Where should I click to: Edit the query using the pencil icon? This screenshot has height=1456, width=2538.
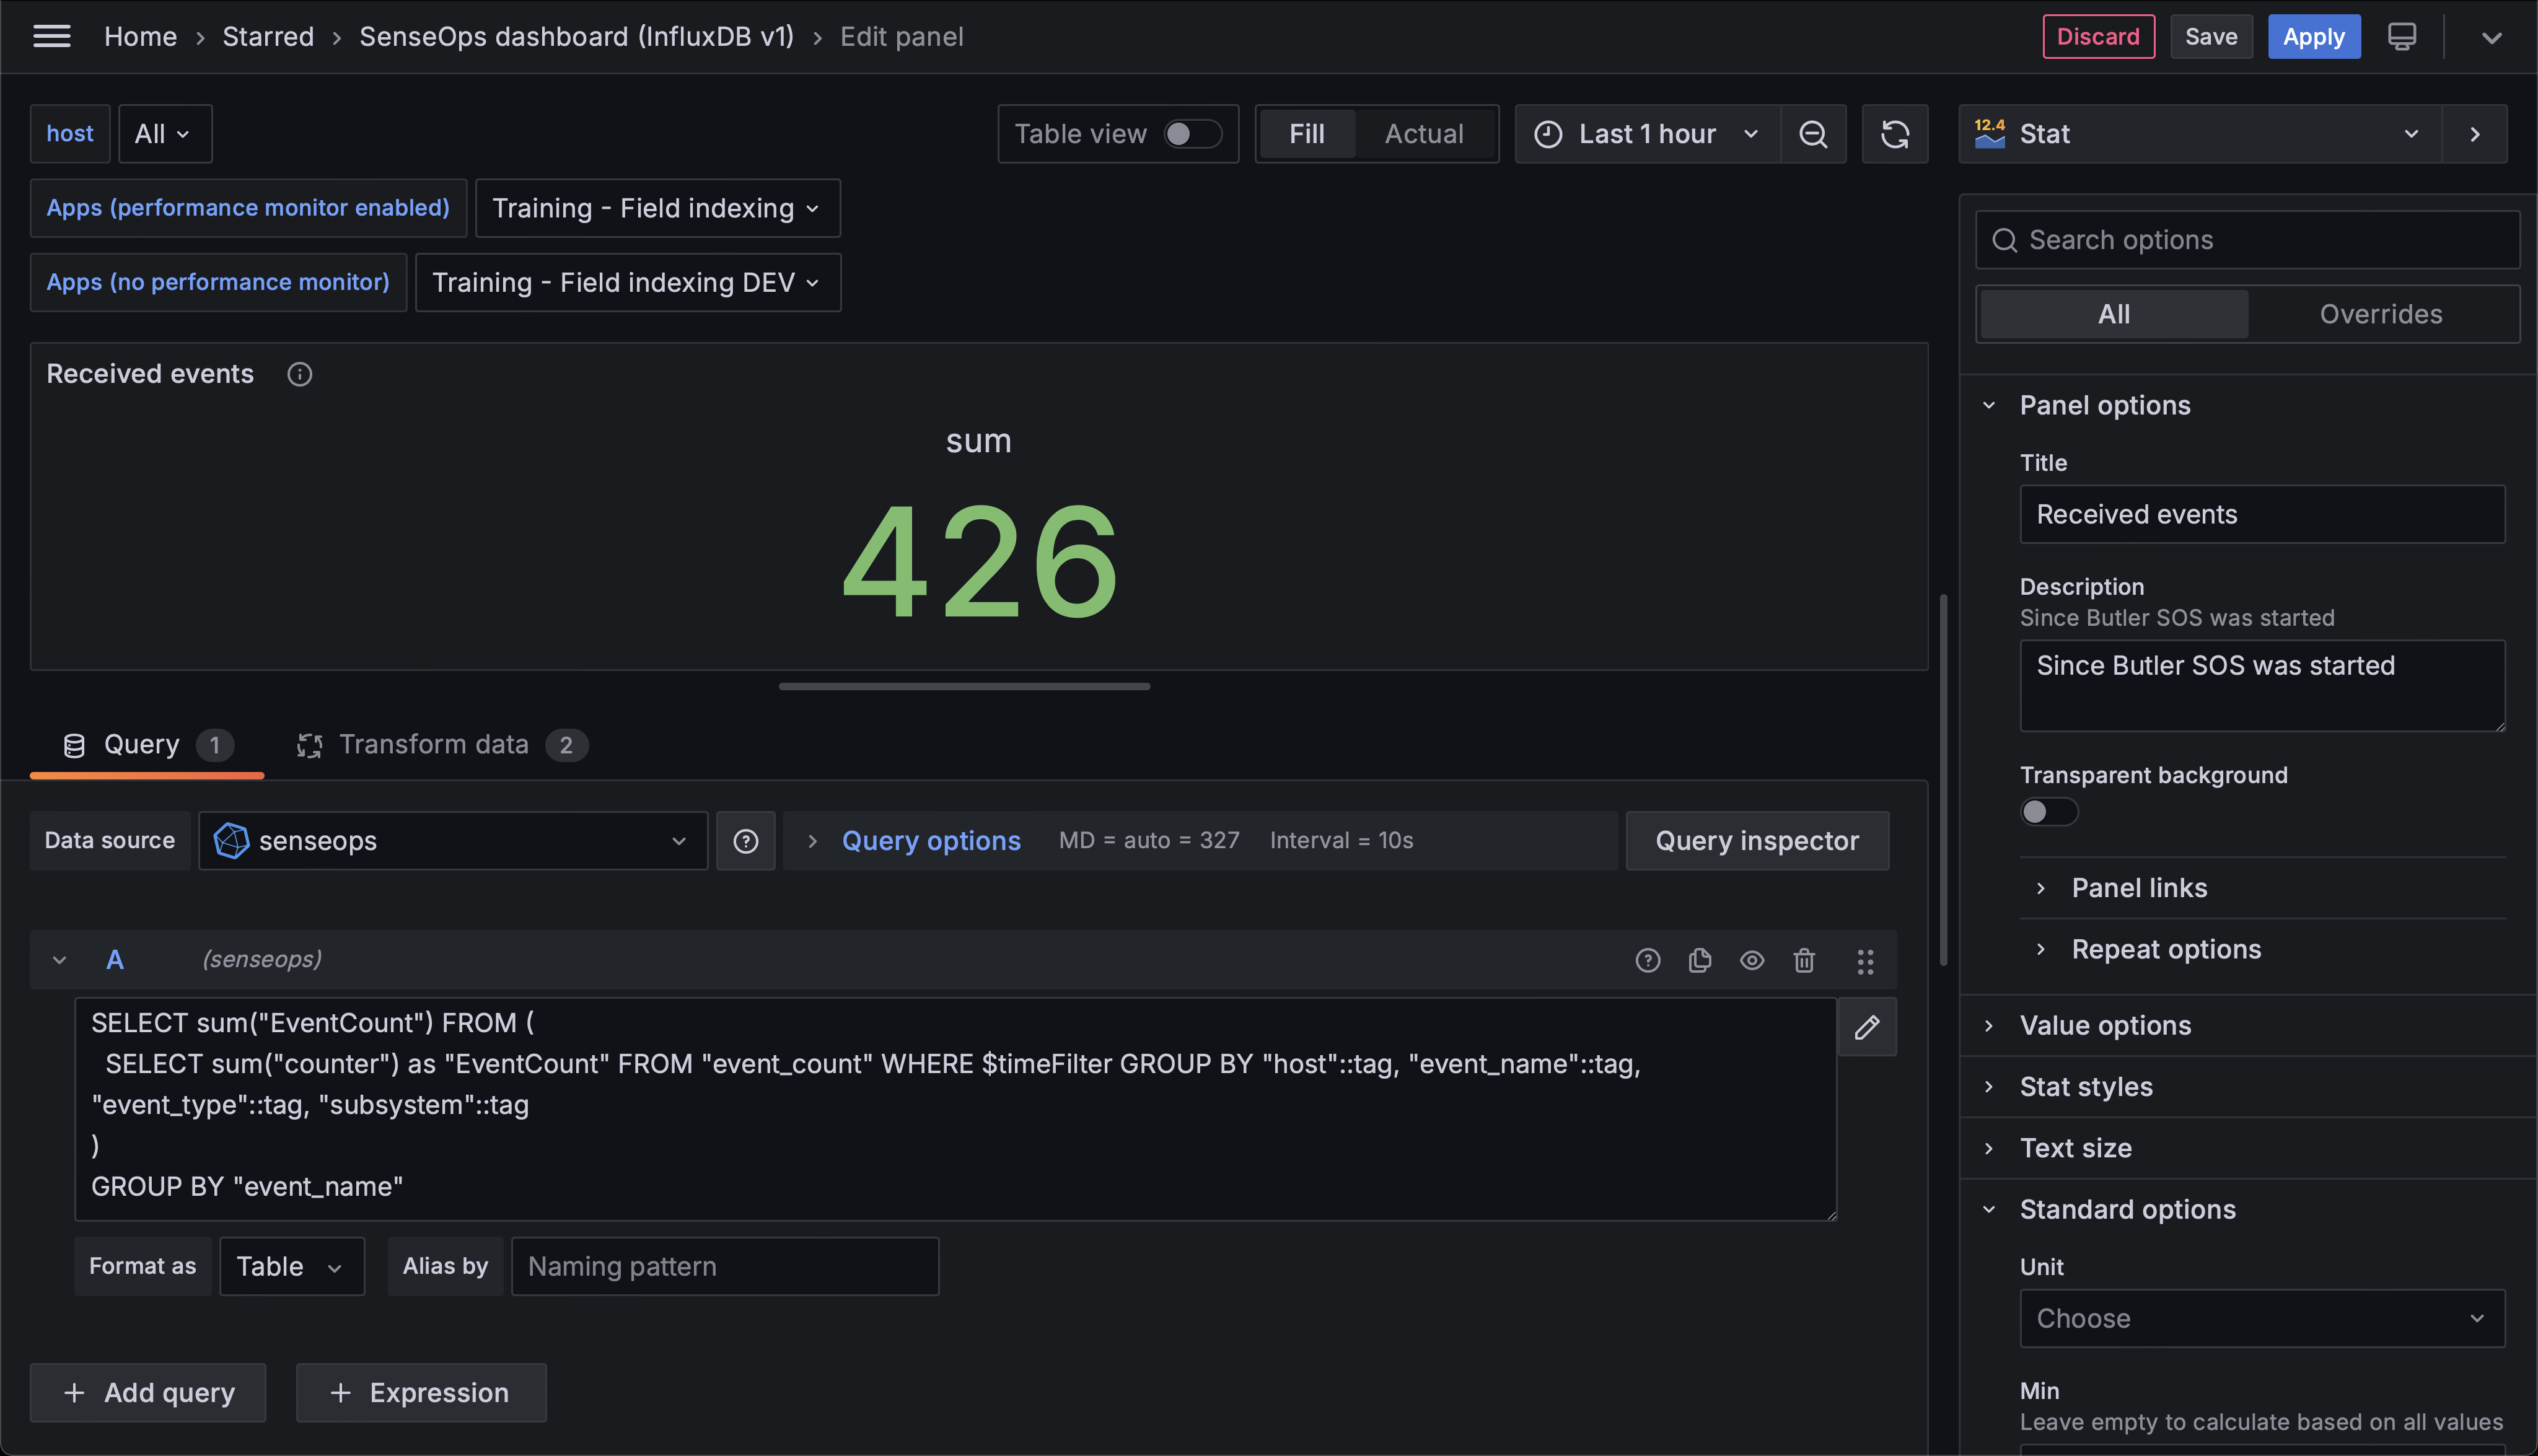point(1868,1027)
